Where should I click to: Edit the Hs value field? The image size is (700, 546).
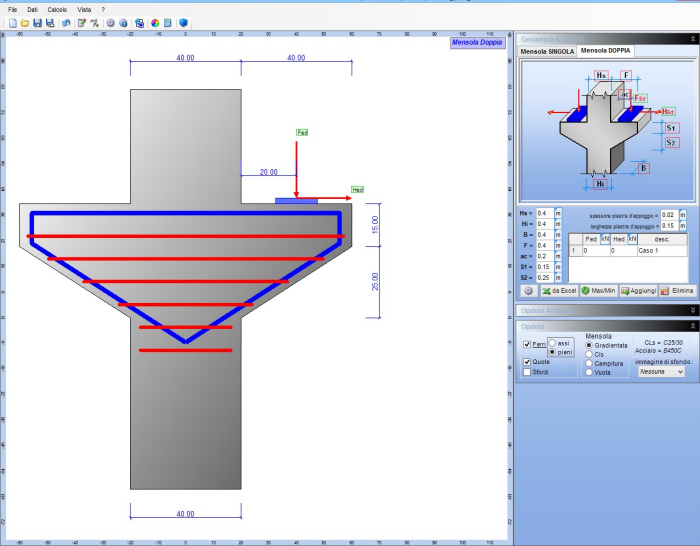[545, 213]
